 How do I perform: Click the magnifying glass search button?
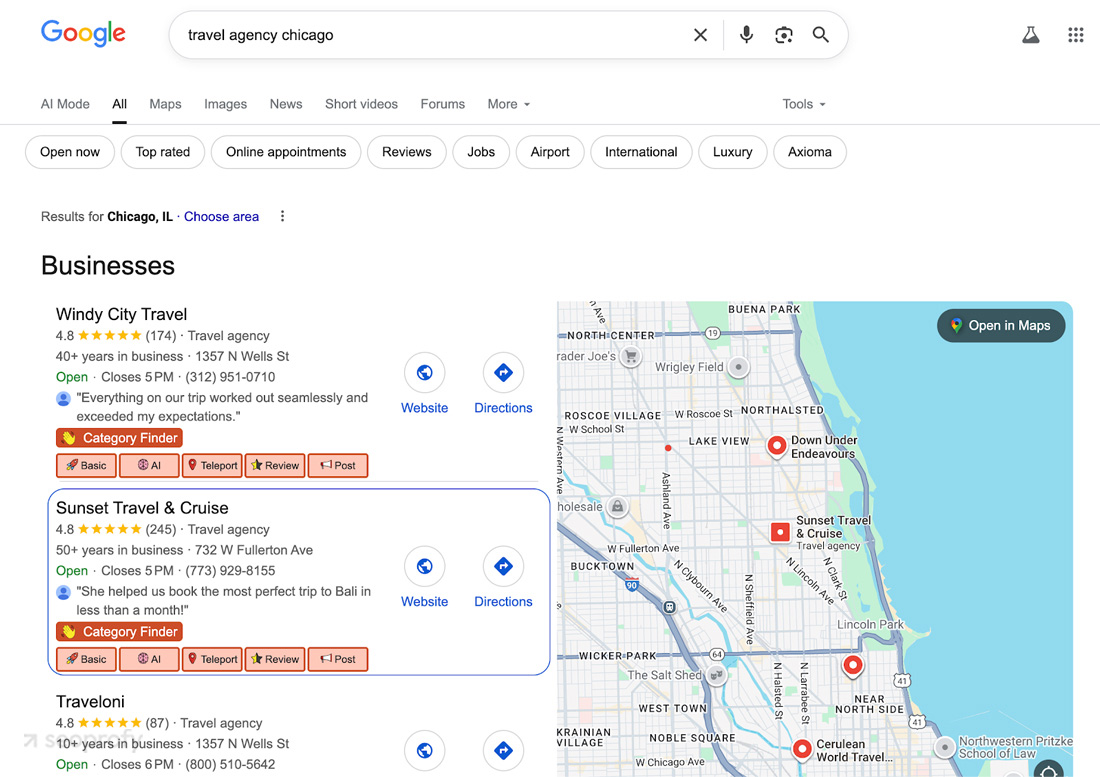point(821,35)
